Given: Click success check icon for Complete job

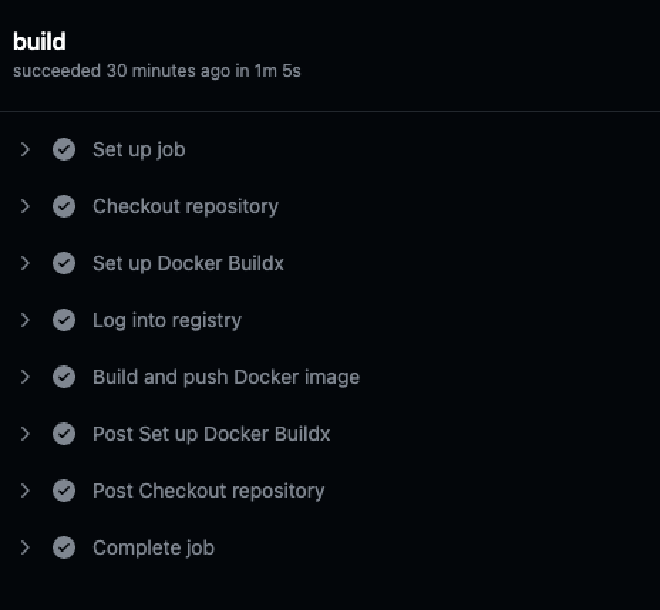Looking at the screenshot, I should click(64, 548).
